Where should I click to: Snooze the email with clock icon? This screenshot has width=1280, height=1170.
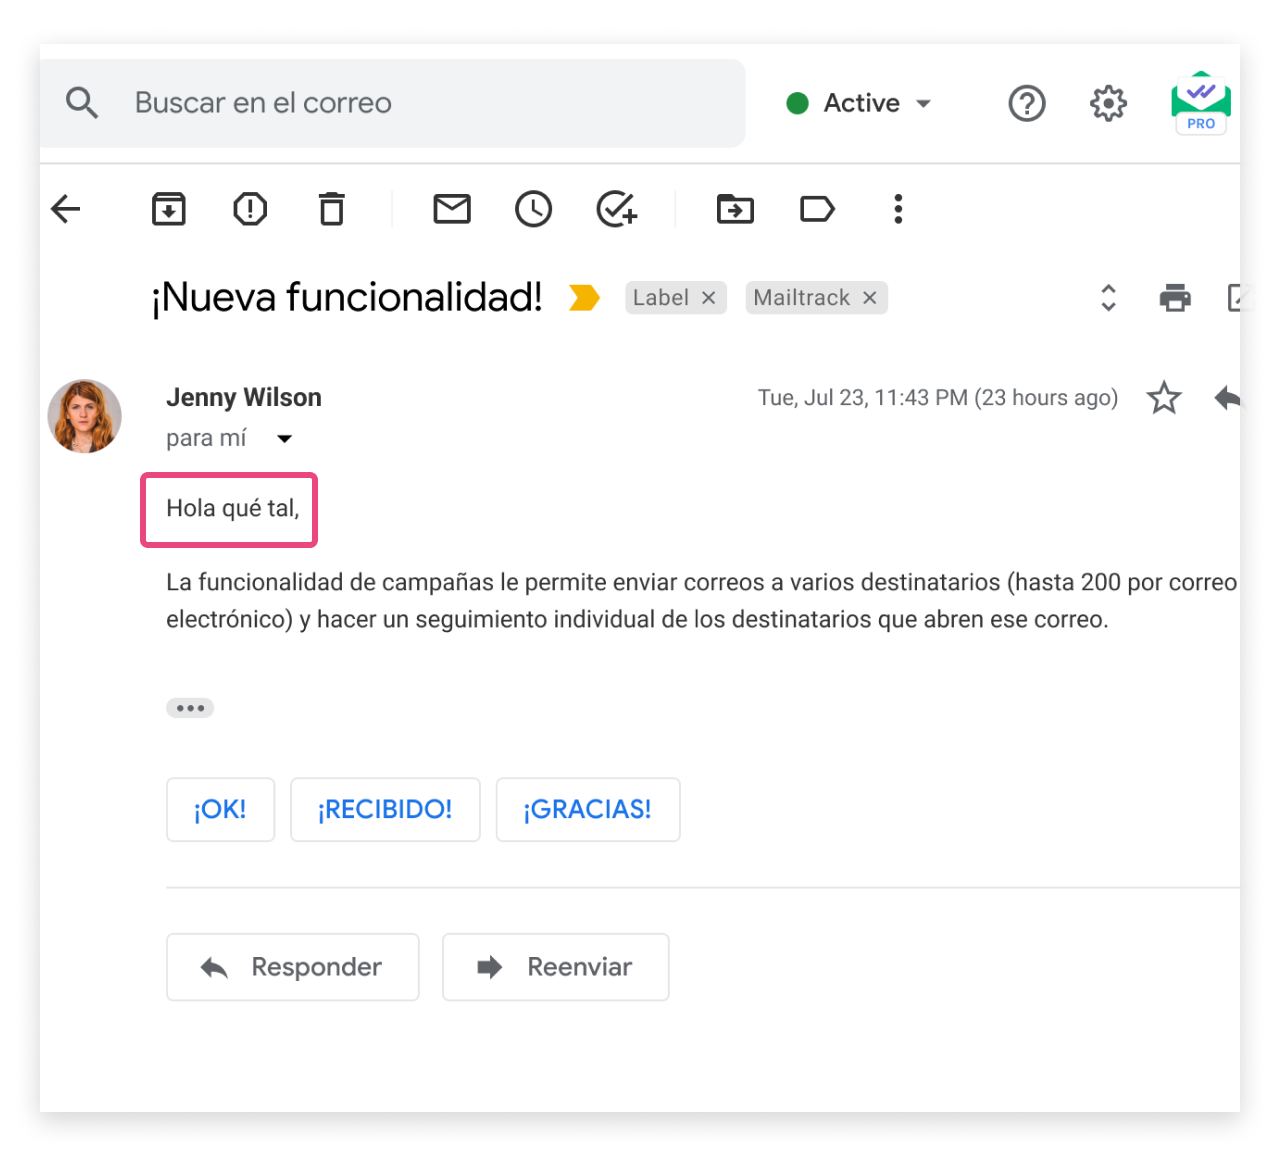[x=533, y=209]
